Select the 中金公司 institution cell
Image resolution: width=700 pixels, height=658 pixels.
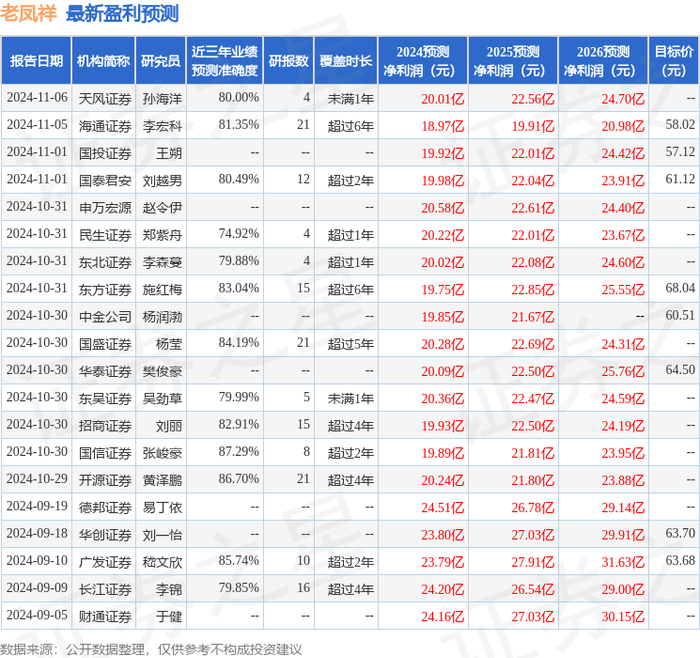[105, 317]
